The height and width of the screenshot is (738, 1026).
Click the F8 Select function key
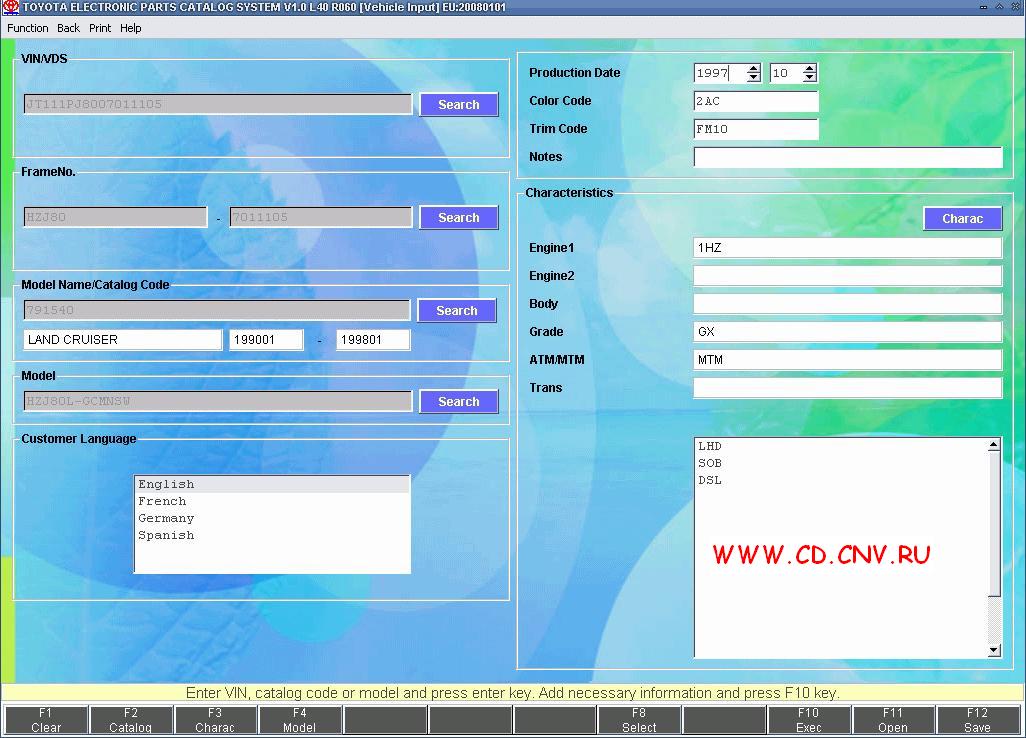pos(639,720)
